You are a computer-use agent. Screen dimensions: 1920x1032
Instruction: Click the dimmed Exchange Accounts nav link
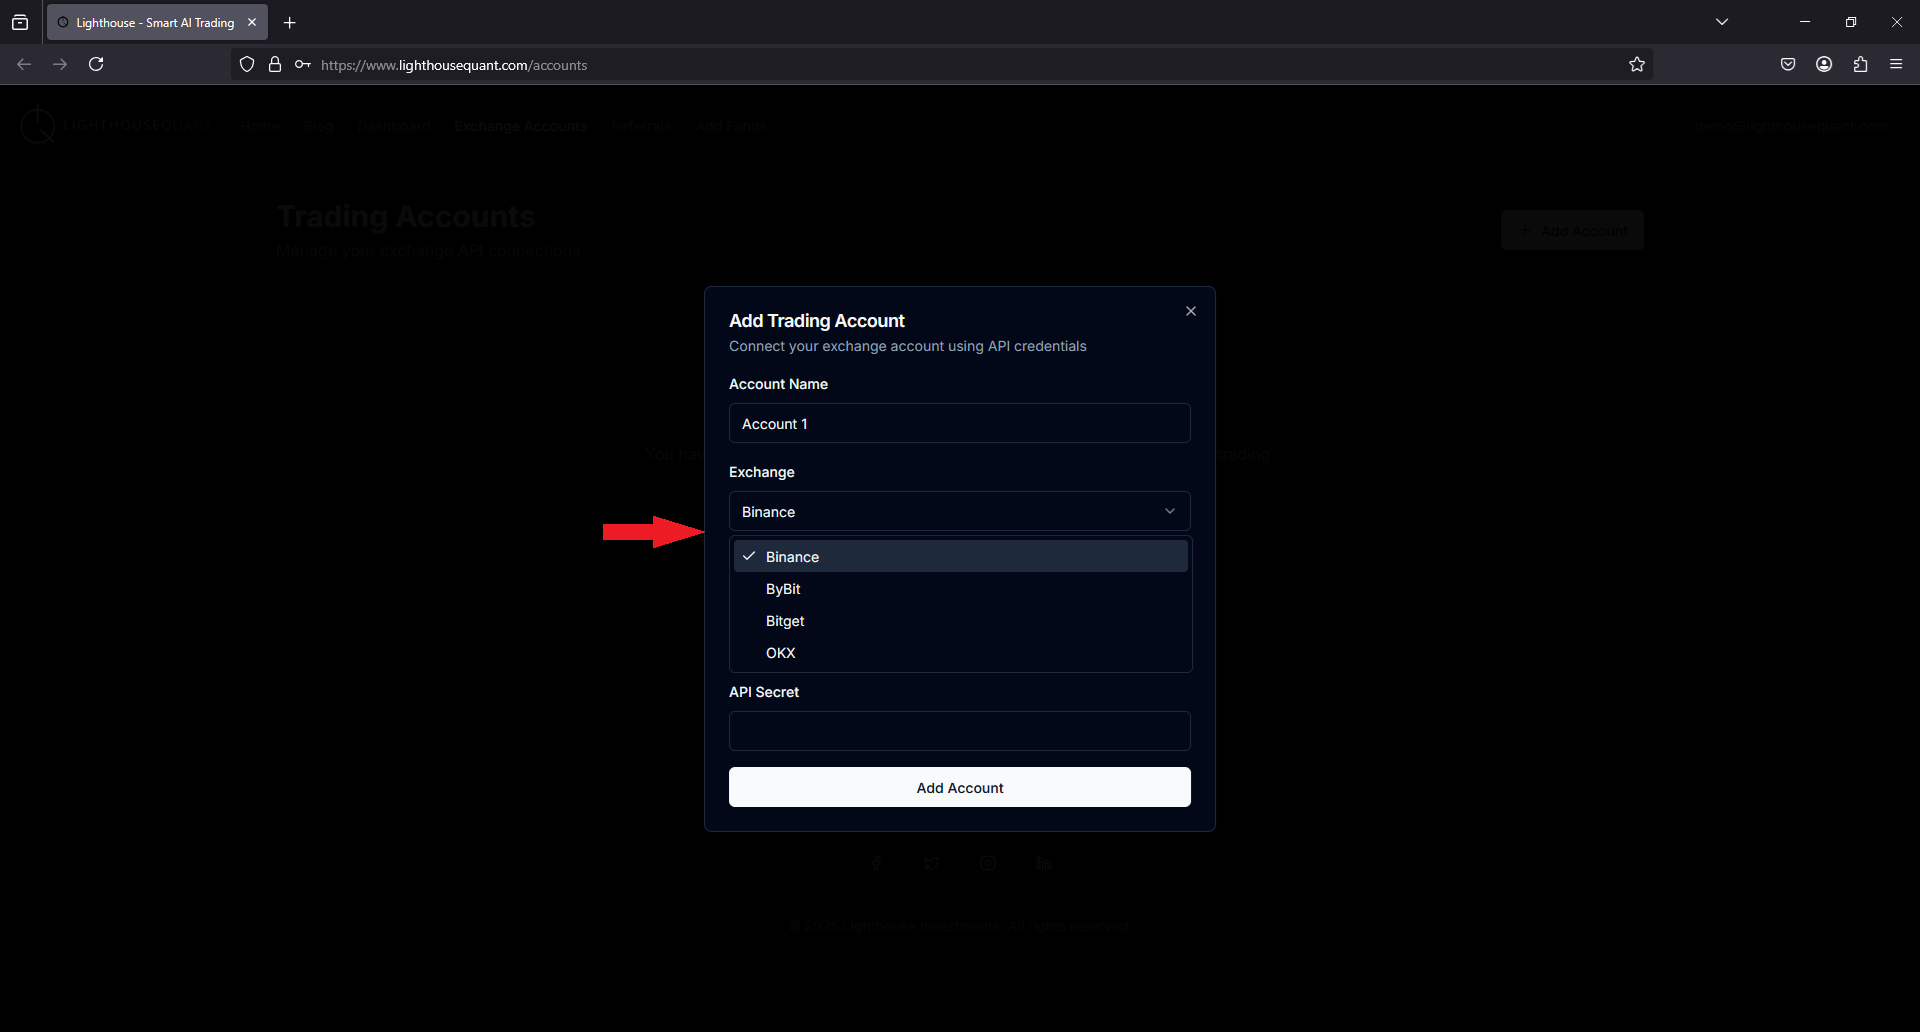pos(520,126)
